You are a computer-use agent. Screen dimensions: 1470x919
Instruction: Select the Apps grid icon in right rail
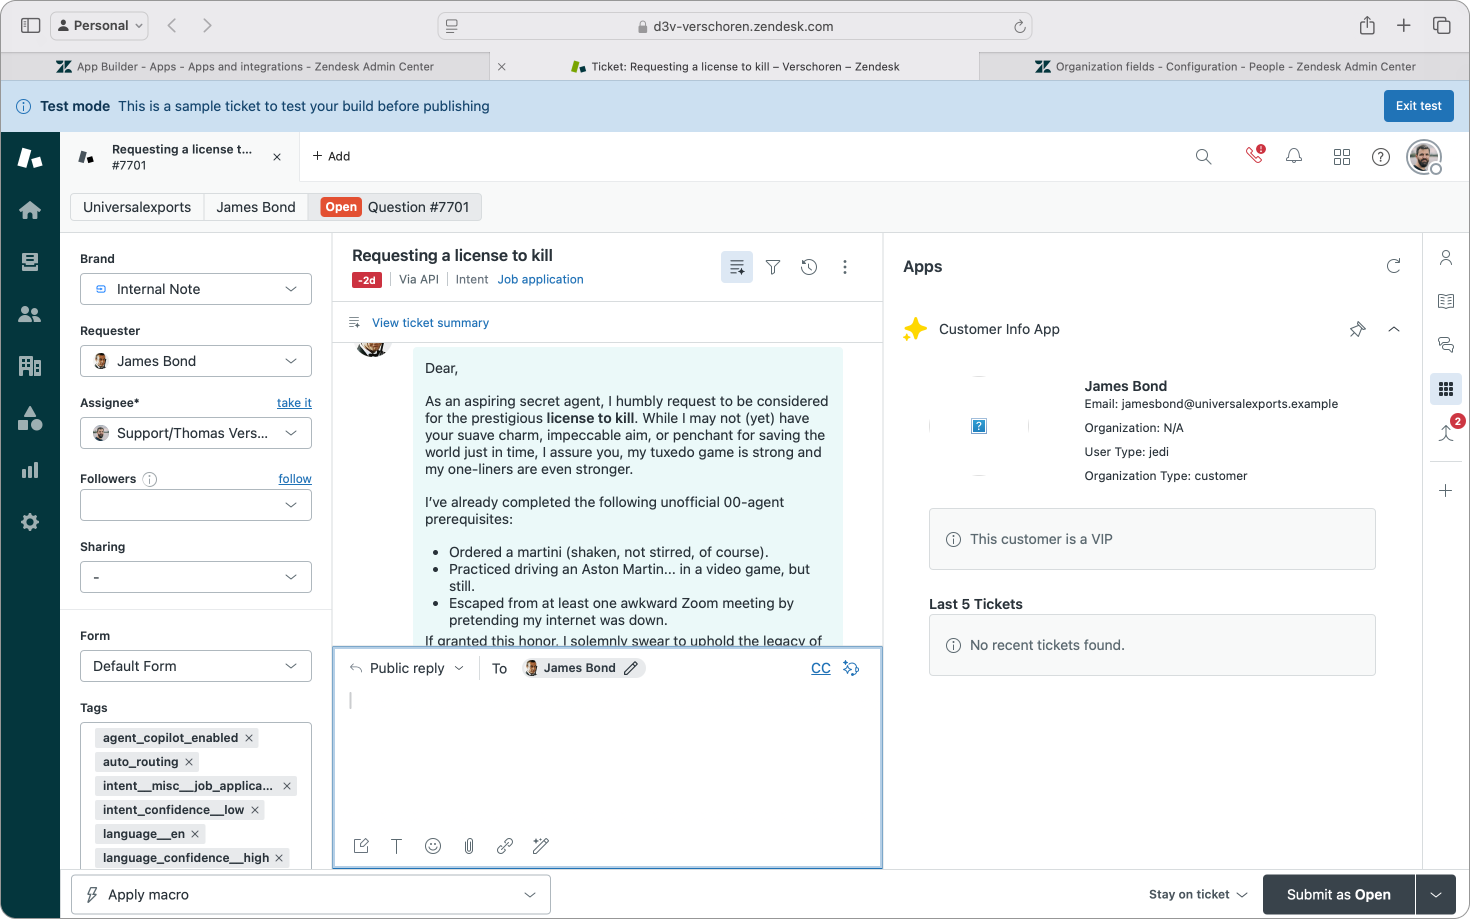(1446, 389)
